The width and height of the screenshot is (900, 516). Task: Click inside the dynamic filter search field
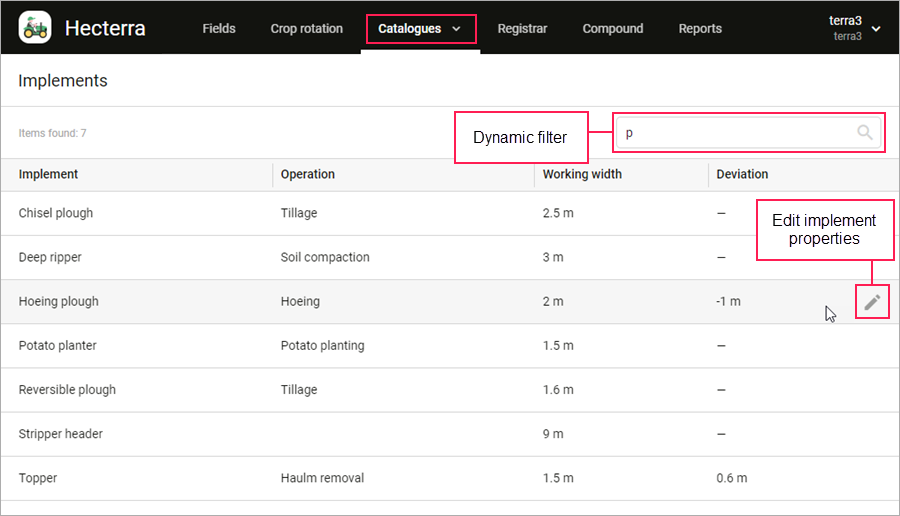[735, 133]
